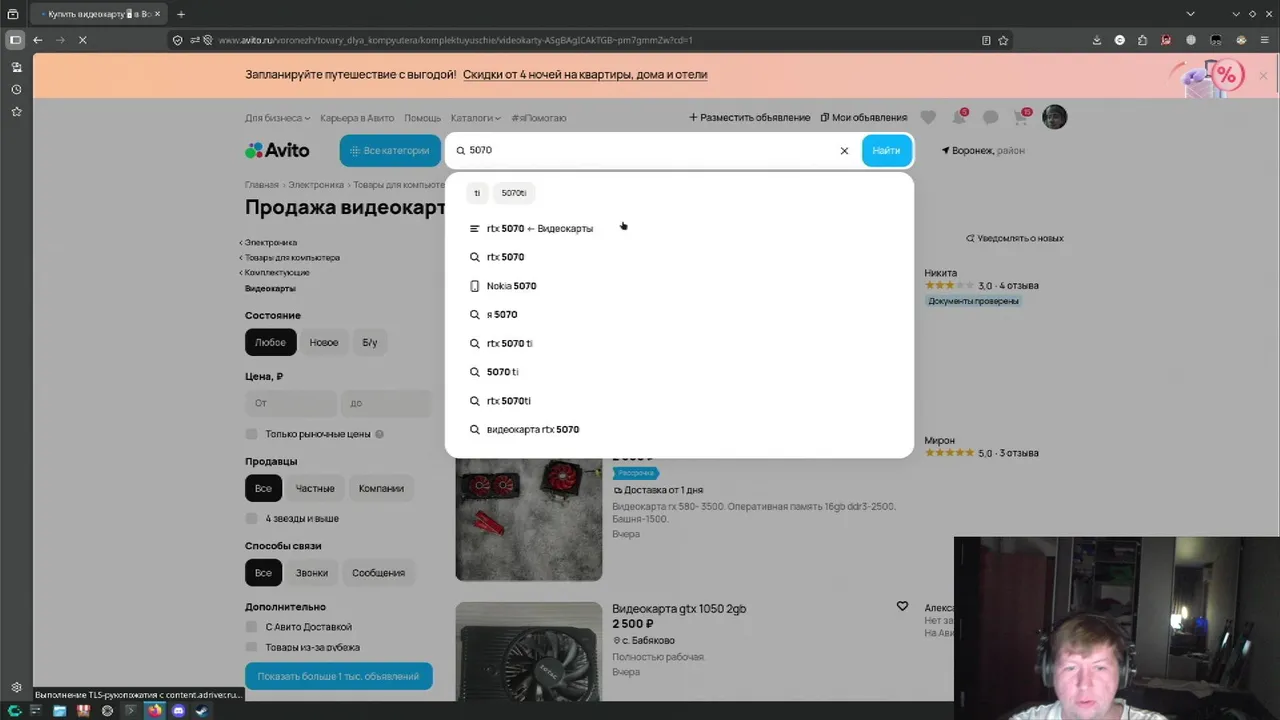Expand 'Для бизнеса' dropdown
Viewport: 1280px width, 720px height.
tap(278, 118)
